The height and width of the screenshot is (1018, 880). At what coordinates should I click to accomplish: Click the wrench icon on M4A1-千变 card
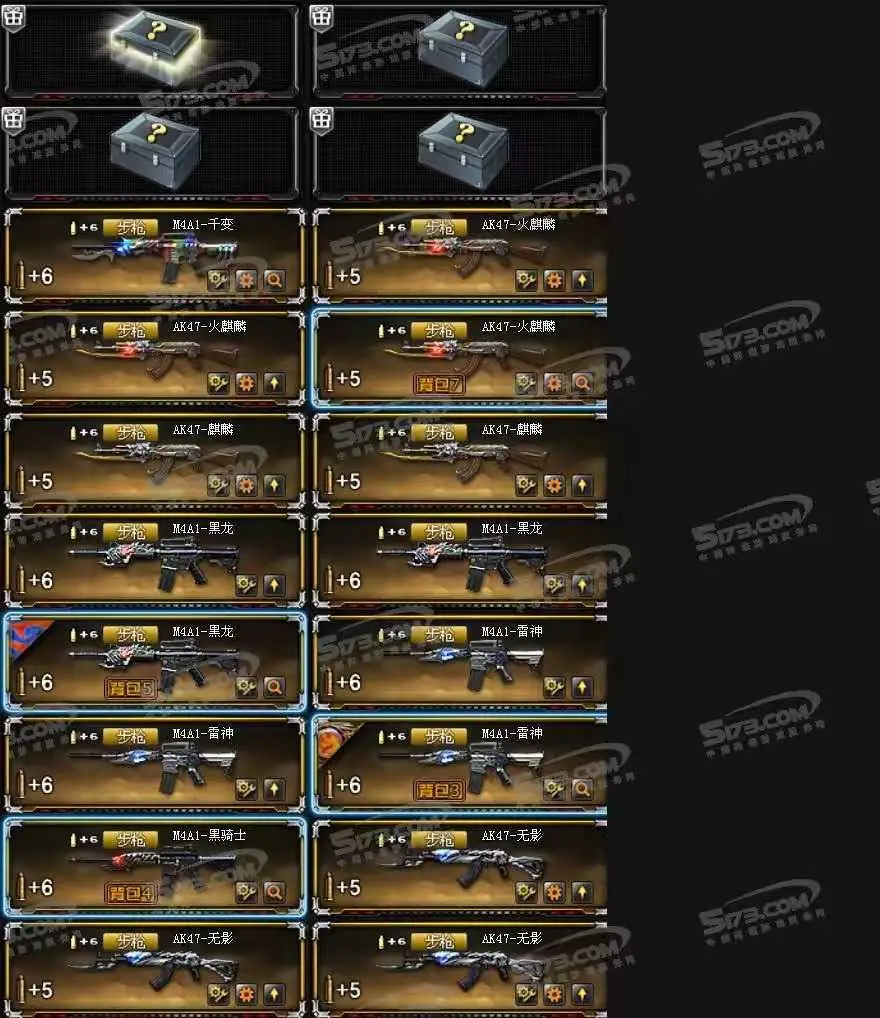[x=218, y=280]
